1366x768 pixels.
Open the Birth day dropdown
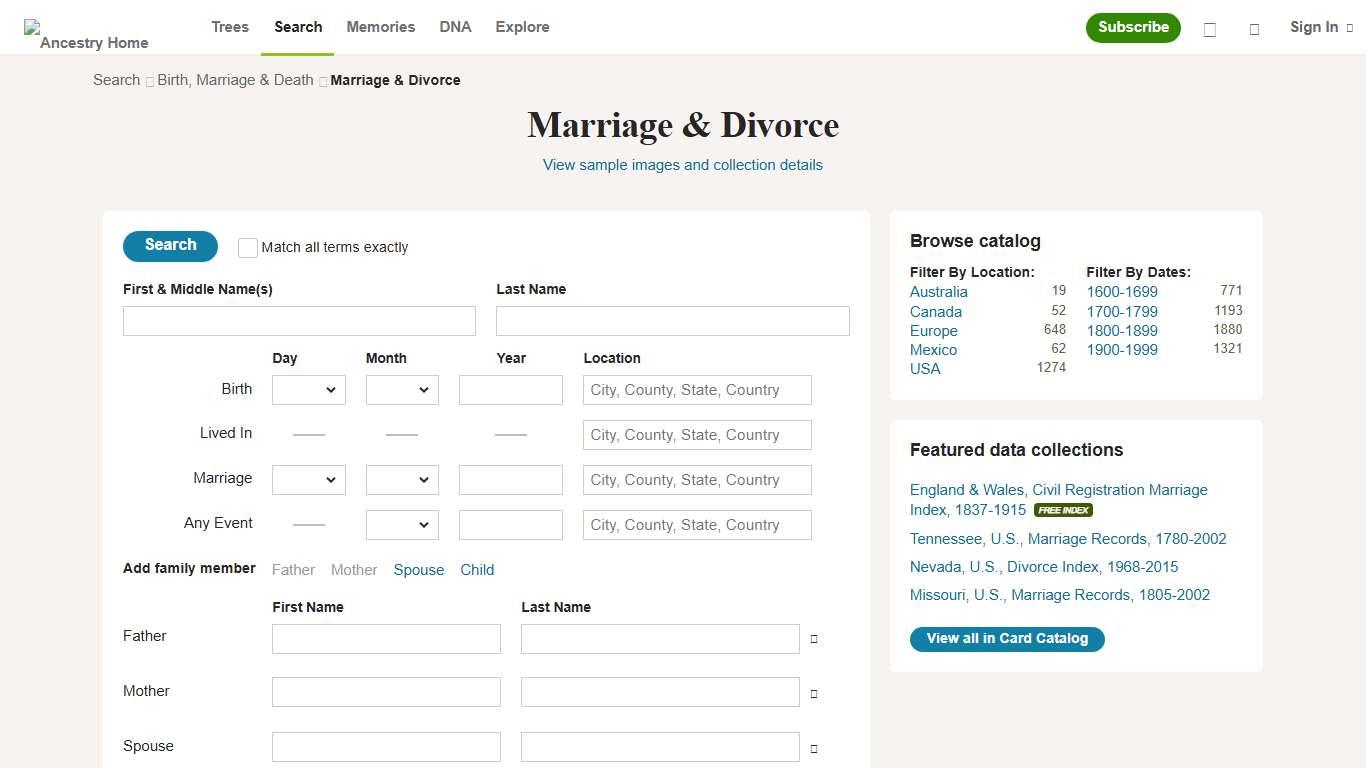click(308, 390)
